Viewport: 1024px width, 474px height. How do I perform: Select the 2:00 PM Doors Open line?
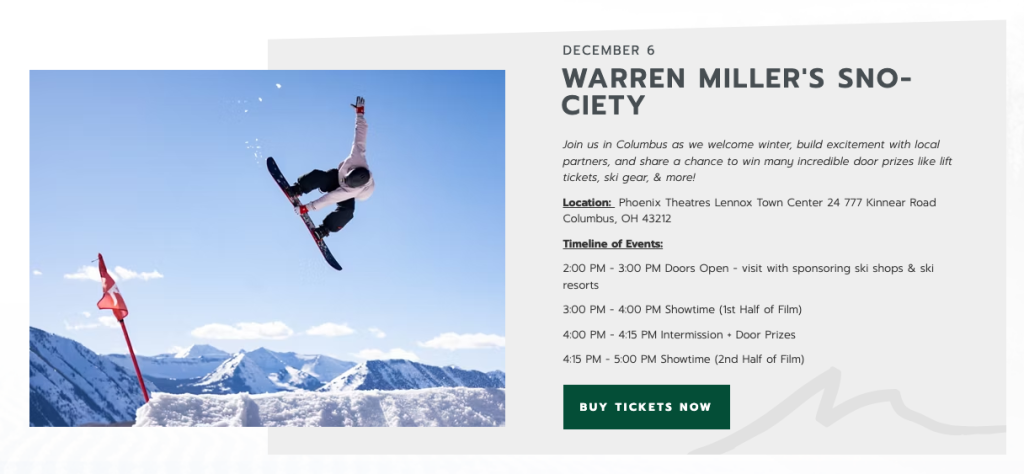coord(748,269)
